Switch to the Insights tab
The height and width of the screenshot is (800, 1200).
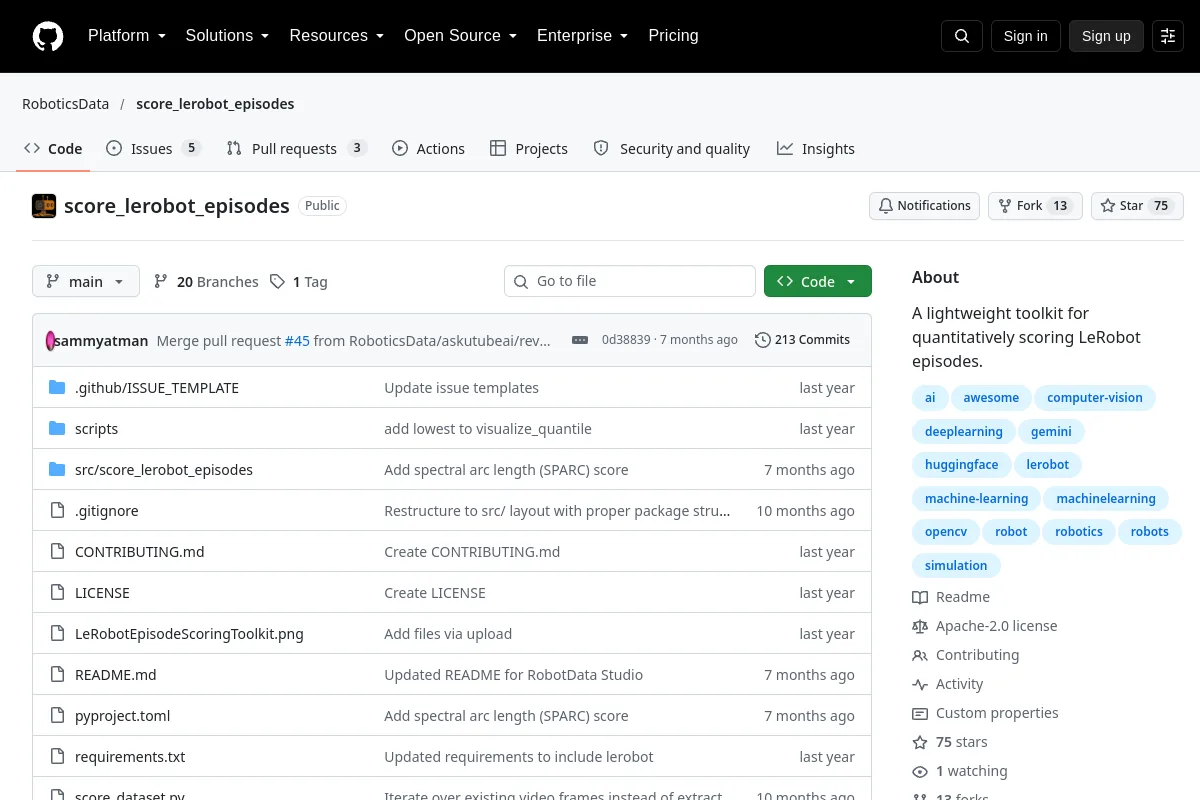(815, 148)
